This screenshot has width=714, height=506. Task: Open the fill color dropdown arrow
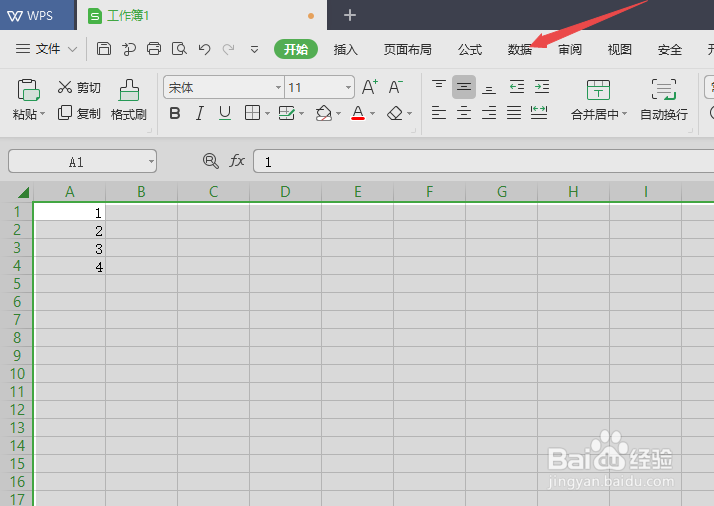(338, 113)
